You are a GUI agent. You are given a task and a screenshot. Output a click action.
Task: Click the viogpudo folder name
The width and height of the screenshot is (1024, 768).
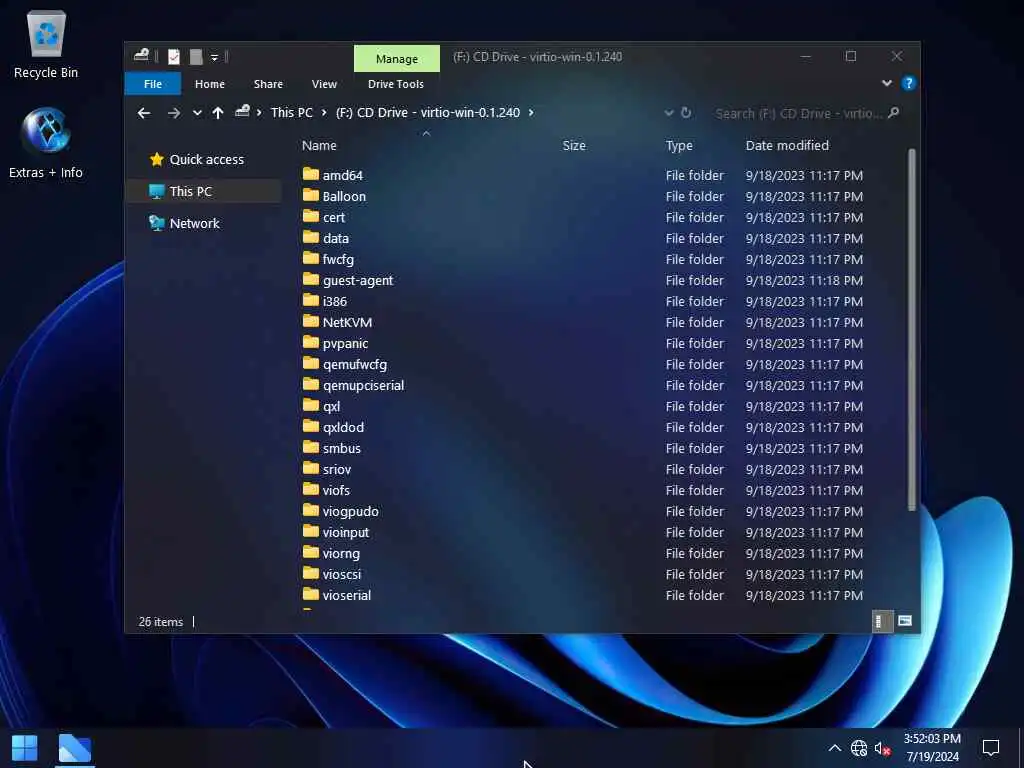[x=350, y=511]
